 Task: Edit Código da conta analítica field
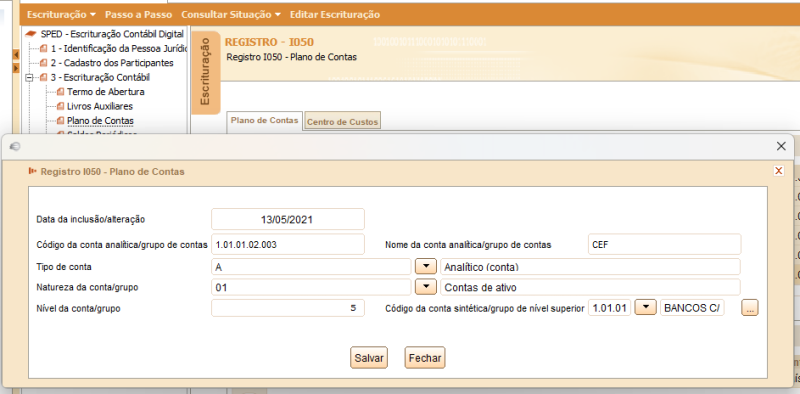point(288,244)
